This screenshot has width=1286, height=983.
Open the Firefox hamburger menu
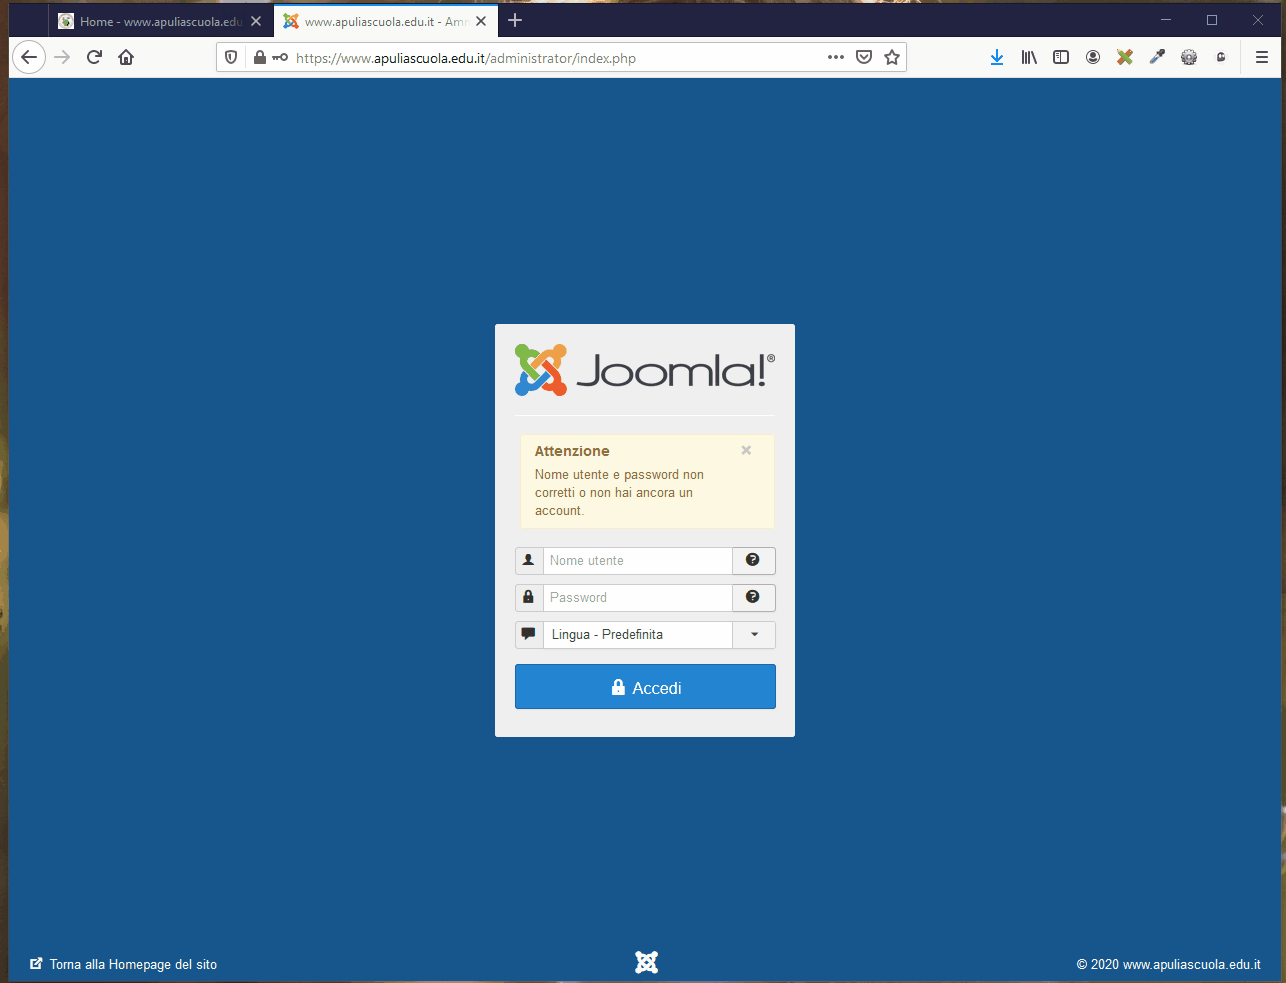click(1262, 58)
